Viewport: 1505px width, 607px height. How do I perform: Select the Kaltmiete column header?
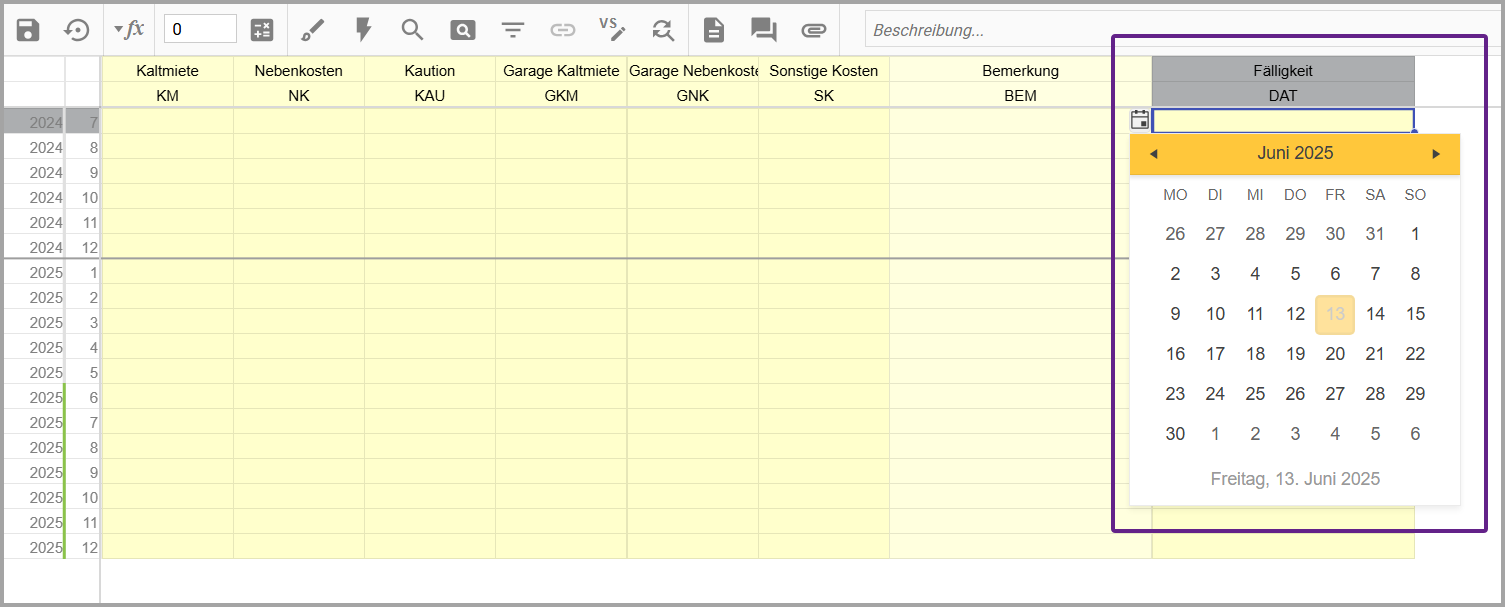167,71
